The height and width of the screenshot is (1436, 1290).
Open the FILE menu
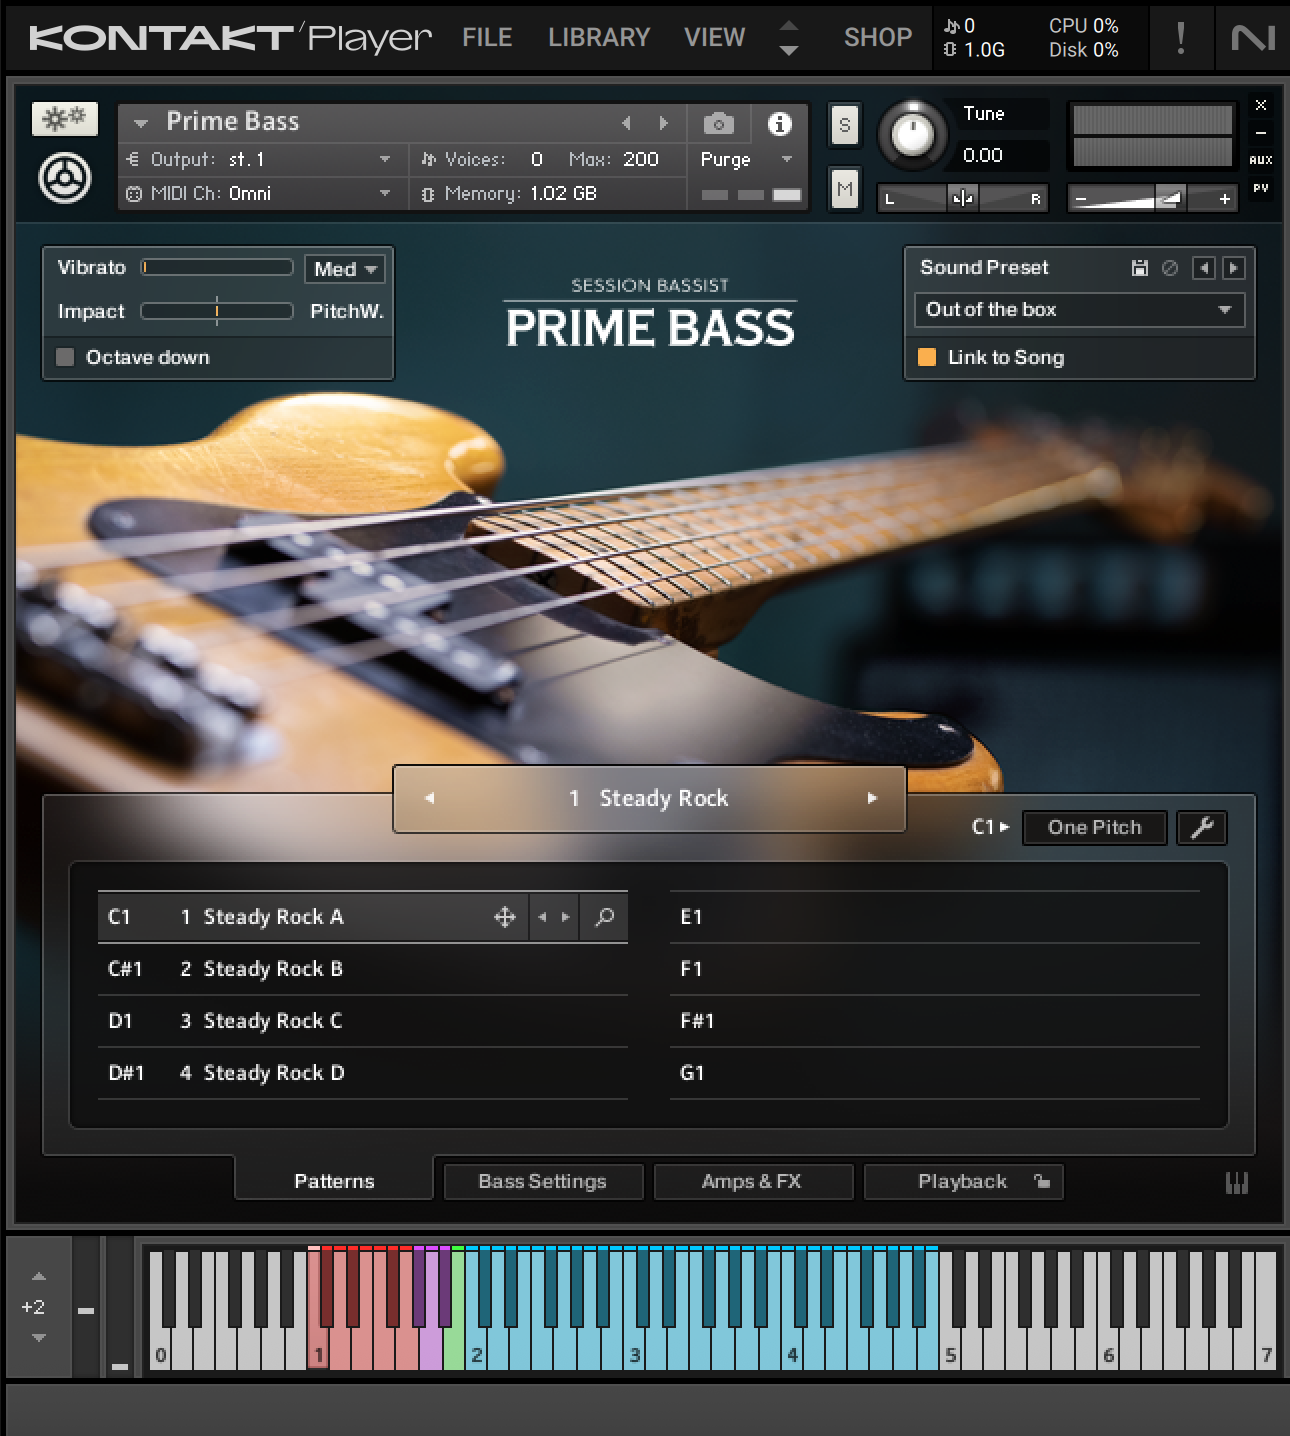487,38
